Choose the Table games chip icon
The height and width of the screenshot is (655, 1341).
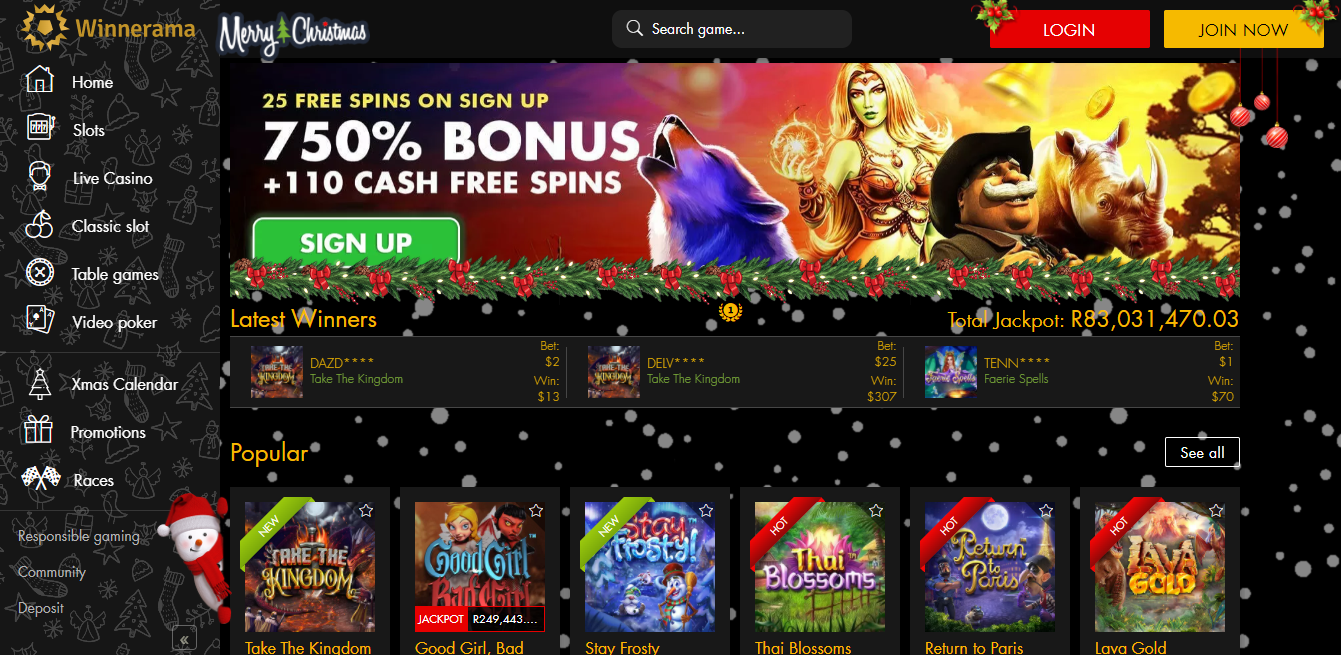pyautogui.click(x=39, y=274)
